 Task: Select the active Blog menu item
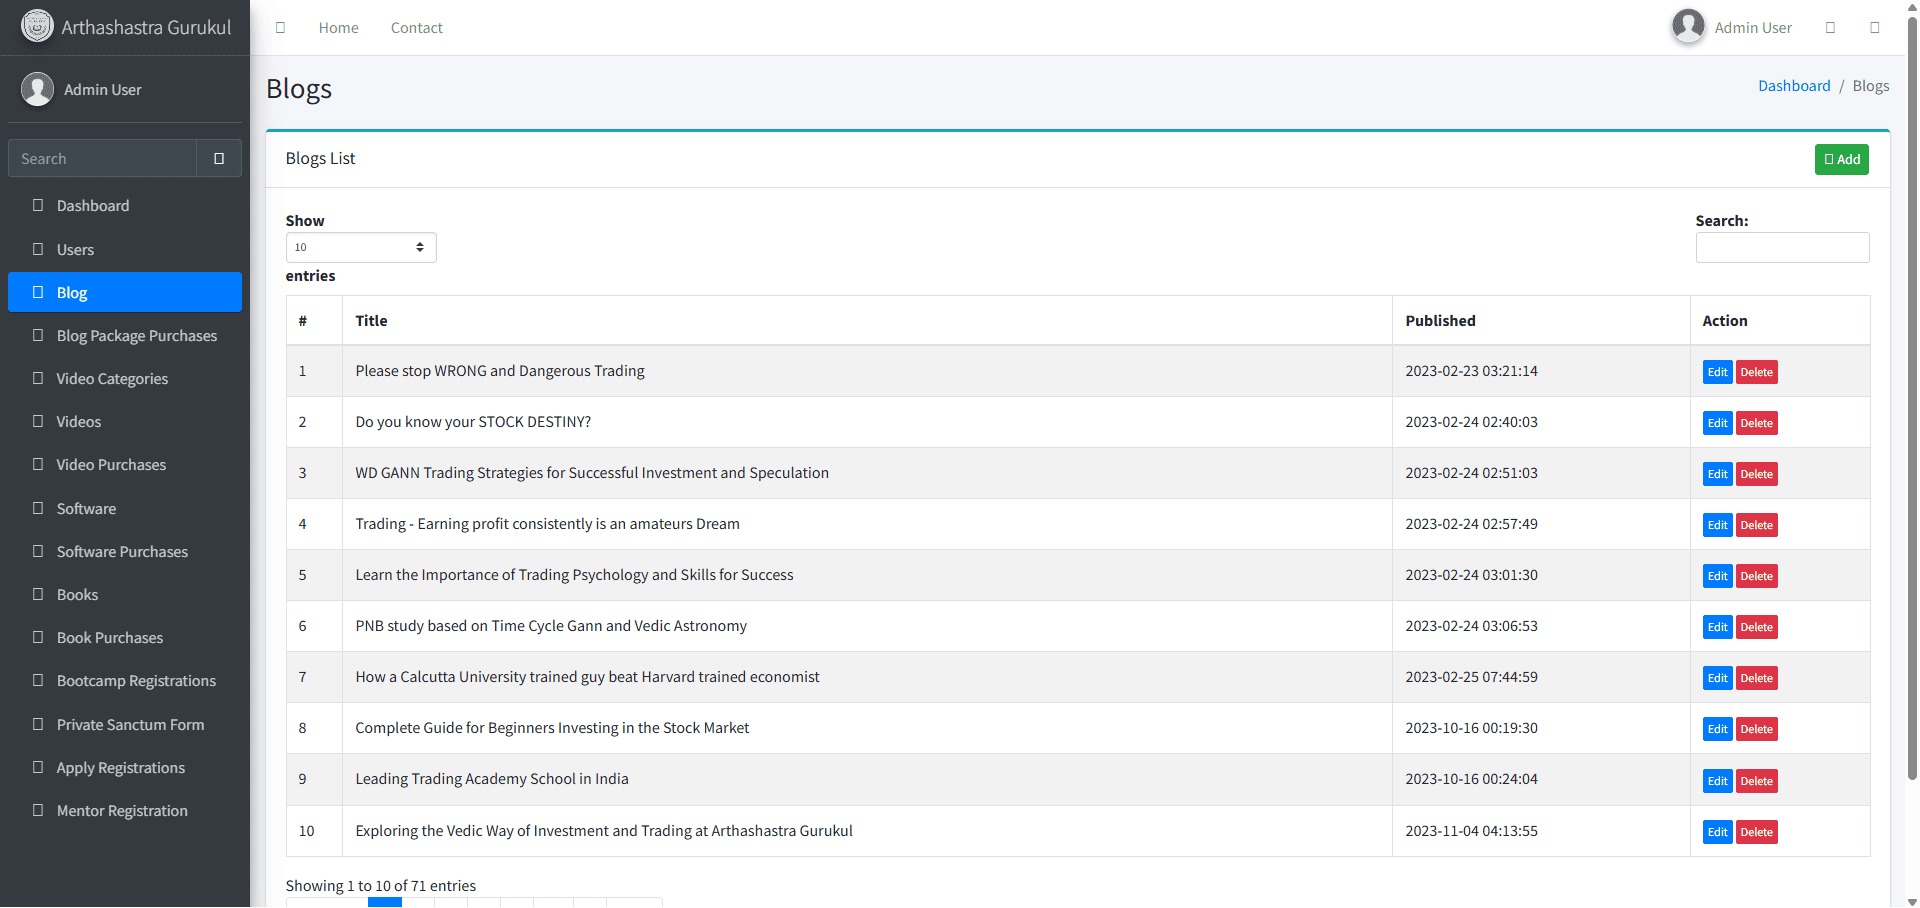pos(125,292)
